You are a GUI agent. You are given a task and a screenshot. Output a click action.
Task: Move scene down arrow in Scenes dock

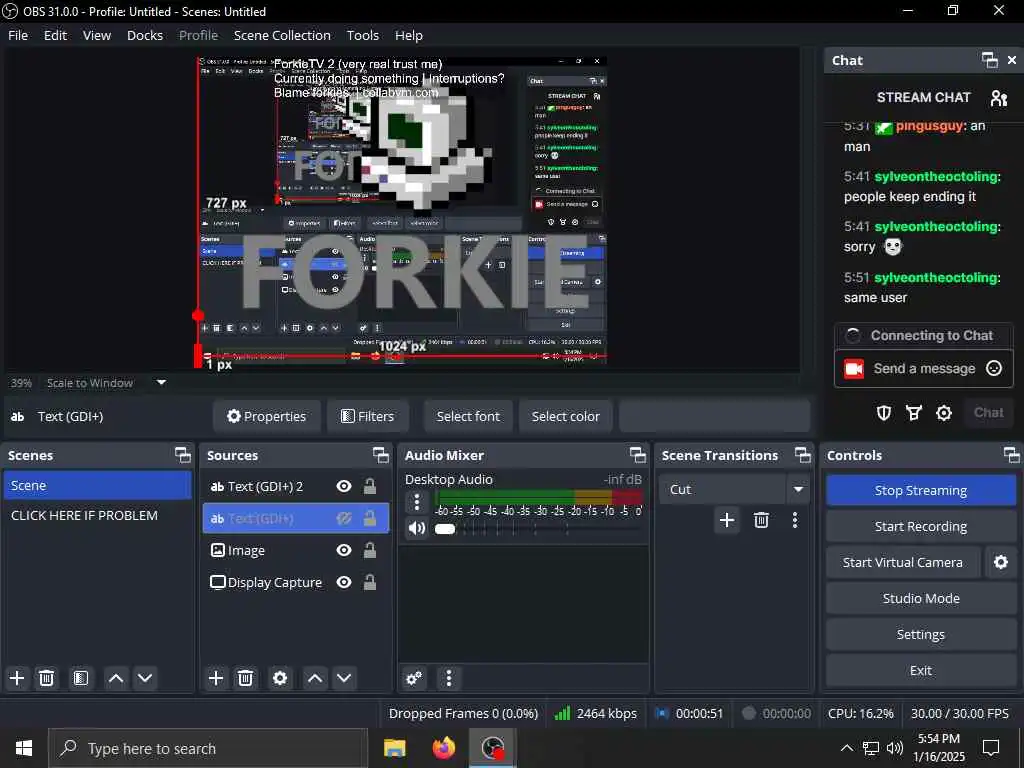[x=145, y=678]
